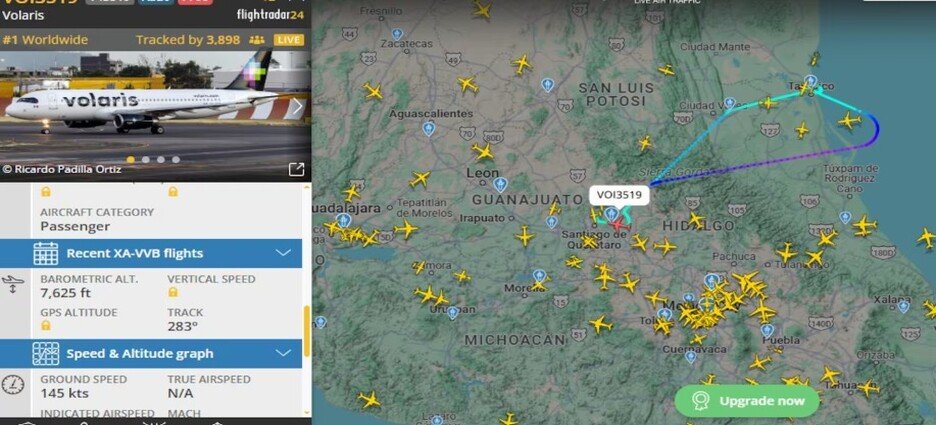Click the locked Vertical Speed padlock icon
936x425 pixels.
coord(173,292)
